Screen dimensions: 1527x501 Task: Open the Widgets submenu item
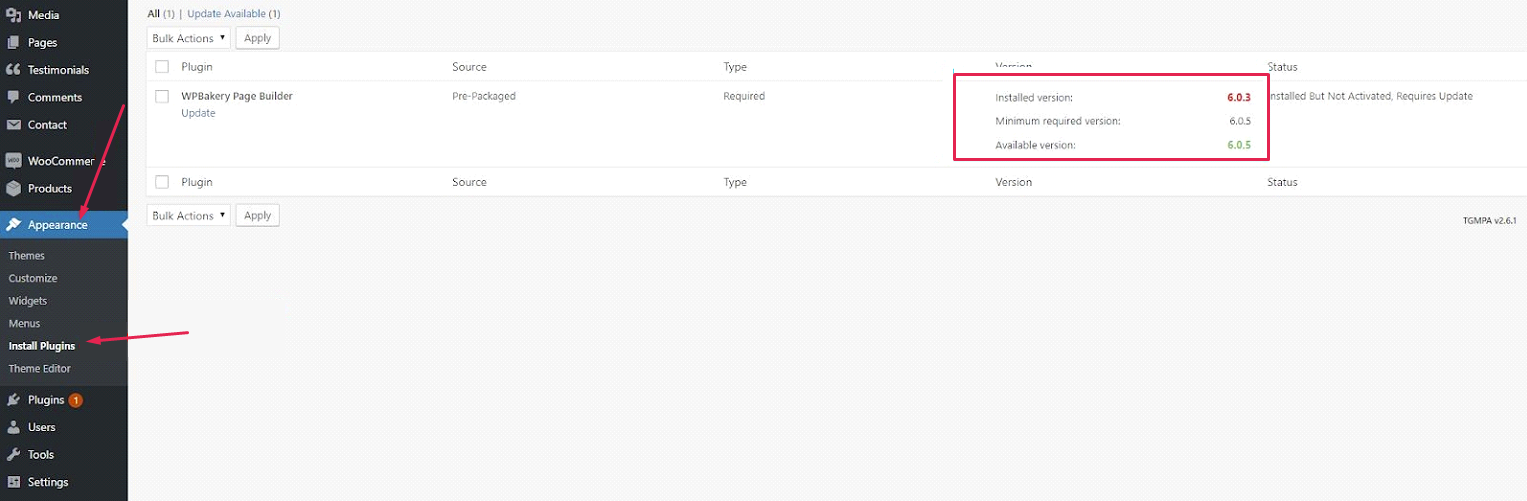tap(28, 301)
